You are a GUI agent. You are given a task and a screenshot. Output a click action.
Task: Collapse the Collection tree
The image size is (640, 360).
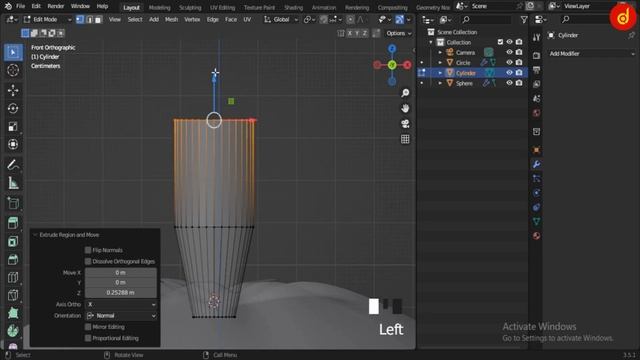pos(431,42)
